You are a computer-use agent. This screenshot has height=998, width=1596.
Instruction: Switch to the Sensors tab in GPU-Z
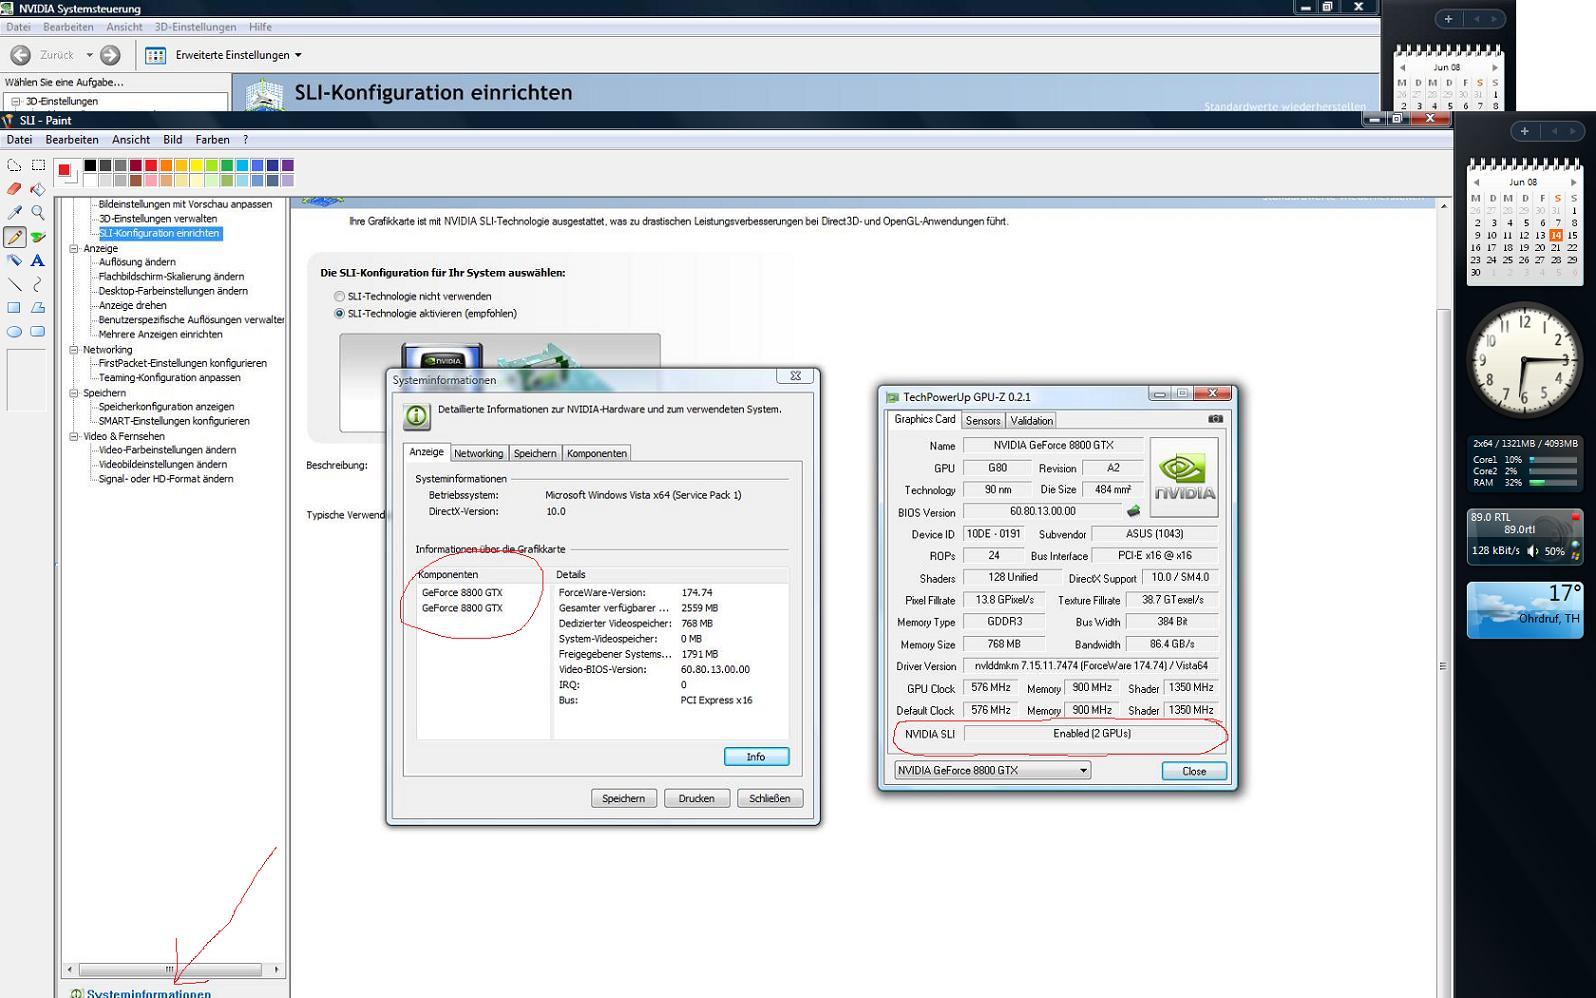[983, 420]
